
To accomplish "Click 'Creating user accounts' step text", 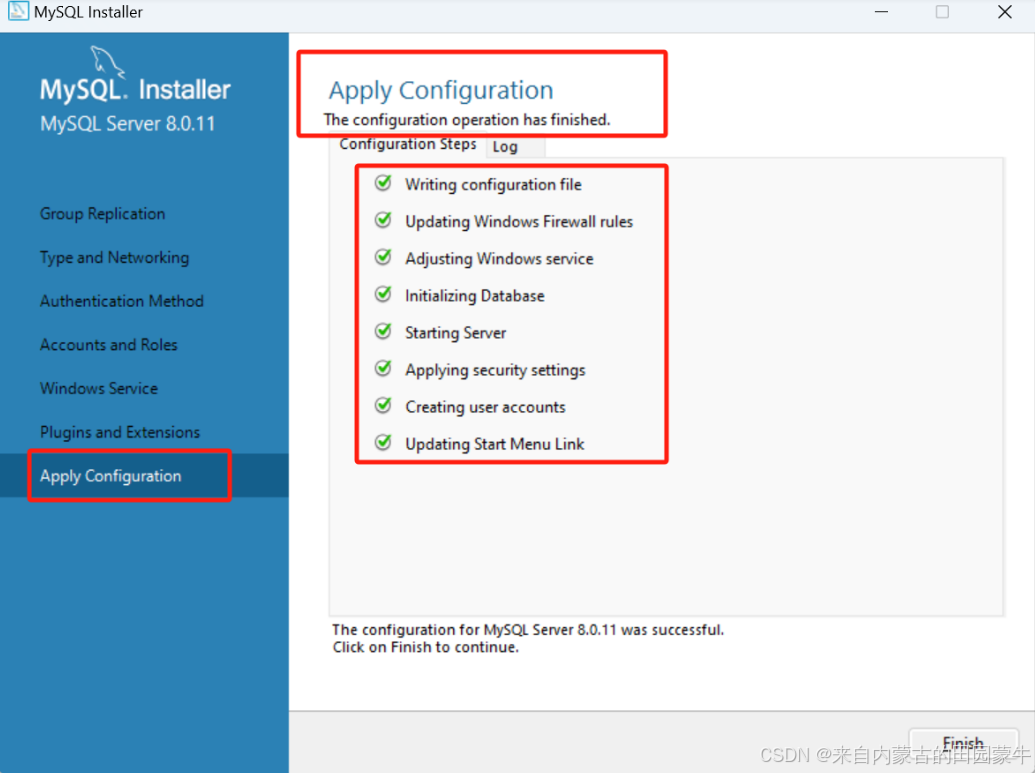I will (485, 407).
